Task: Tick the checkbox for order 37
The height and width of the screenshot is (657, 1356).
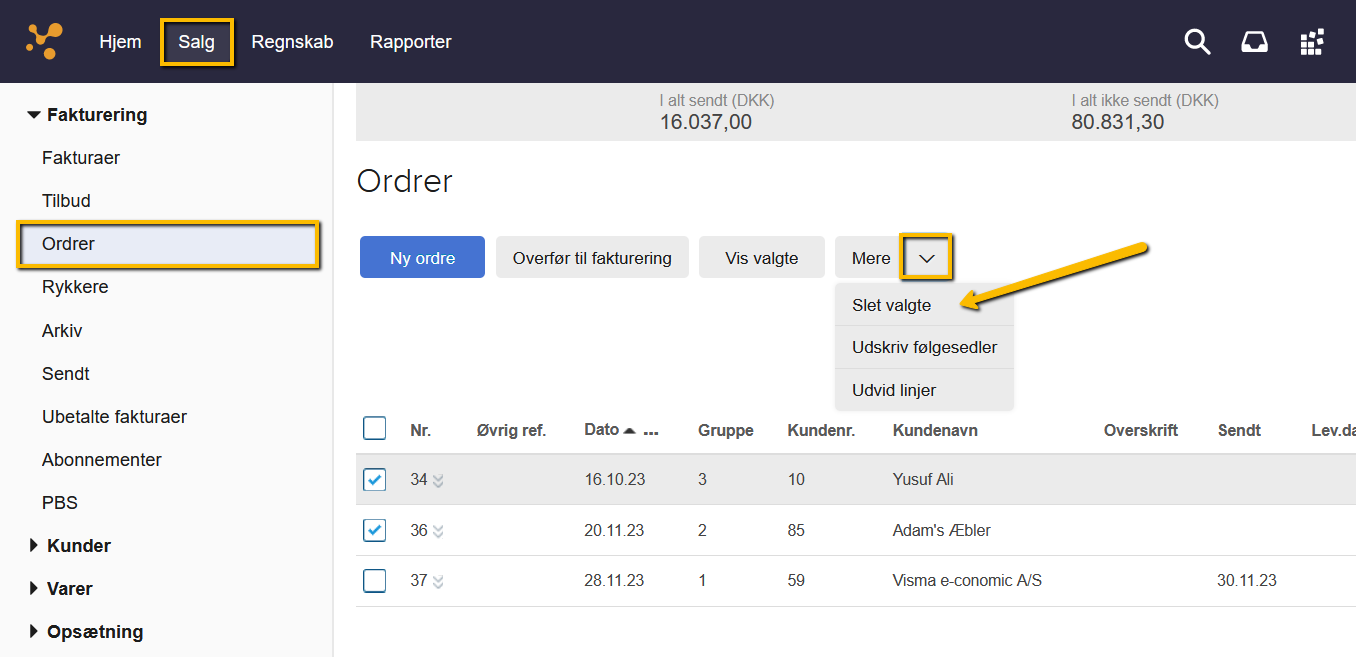Action: (x=374, y=580)
